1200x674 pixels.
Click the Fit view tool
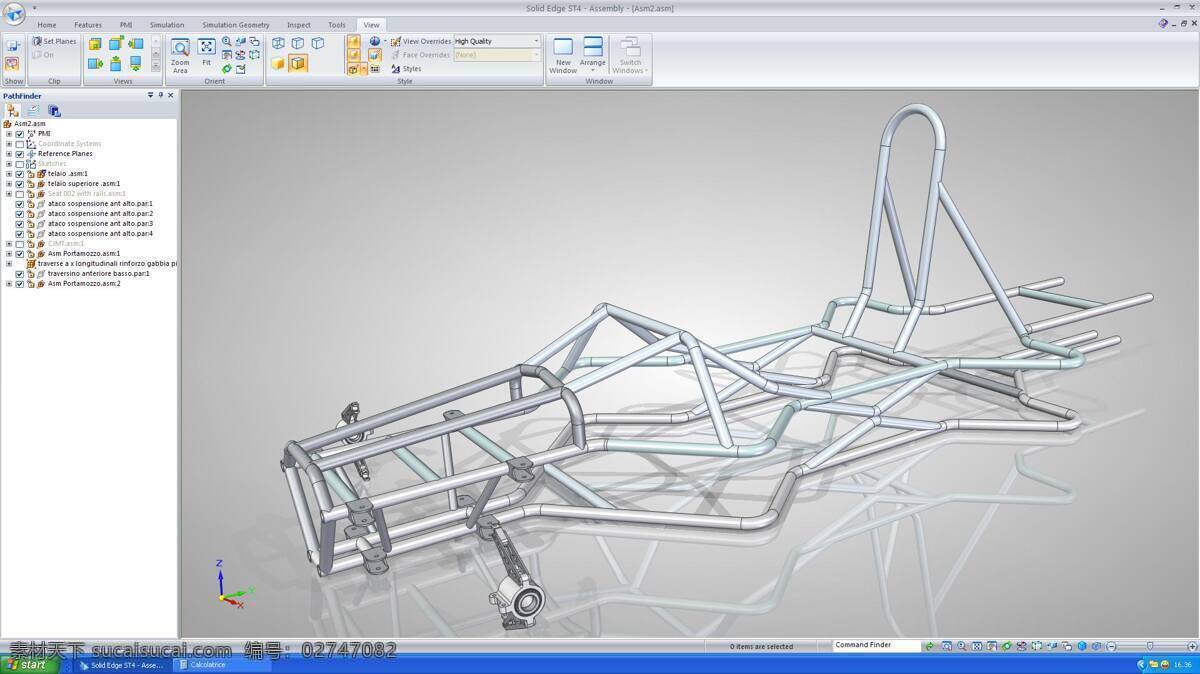(x=206, y=52)
